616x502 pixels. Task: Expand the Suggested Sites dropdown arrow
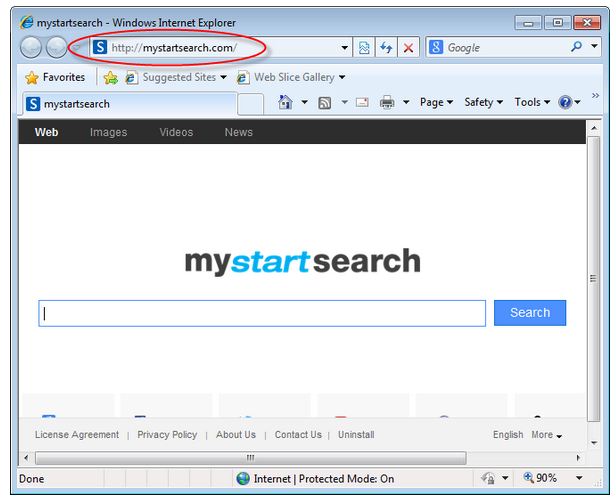[x=223, y=77]
